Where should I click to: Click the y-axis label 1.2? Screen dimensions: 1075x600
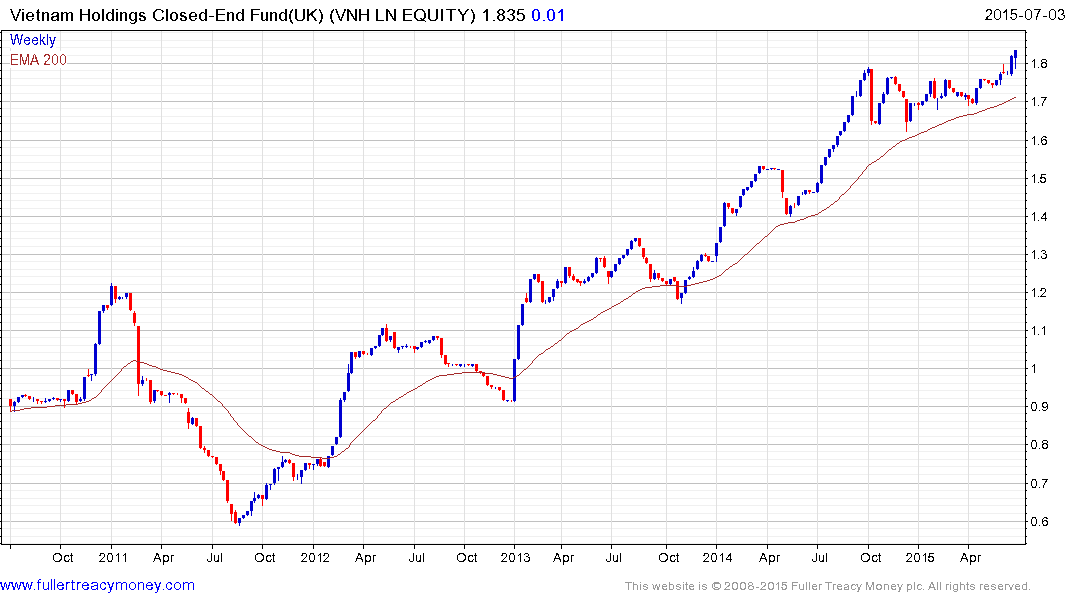coord(1039,293)
